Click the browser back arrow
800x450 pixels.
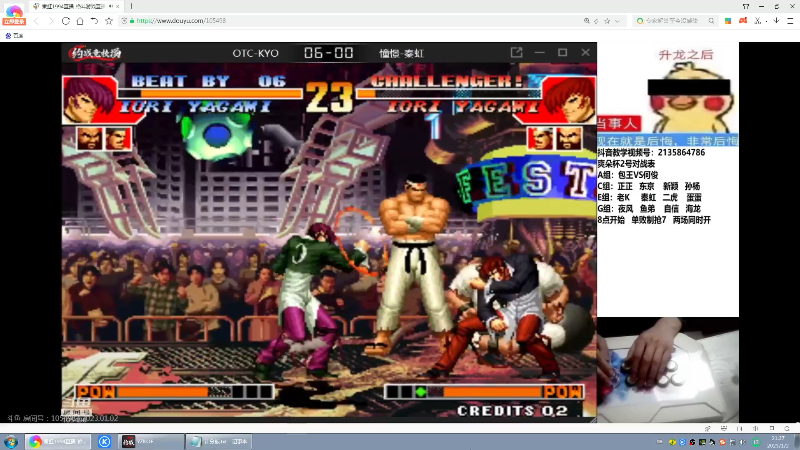[36, 21]
